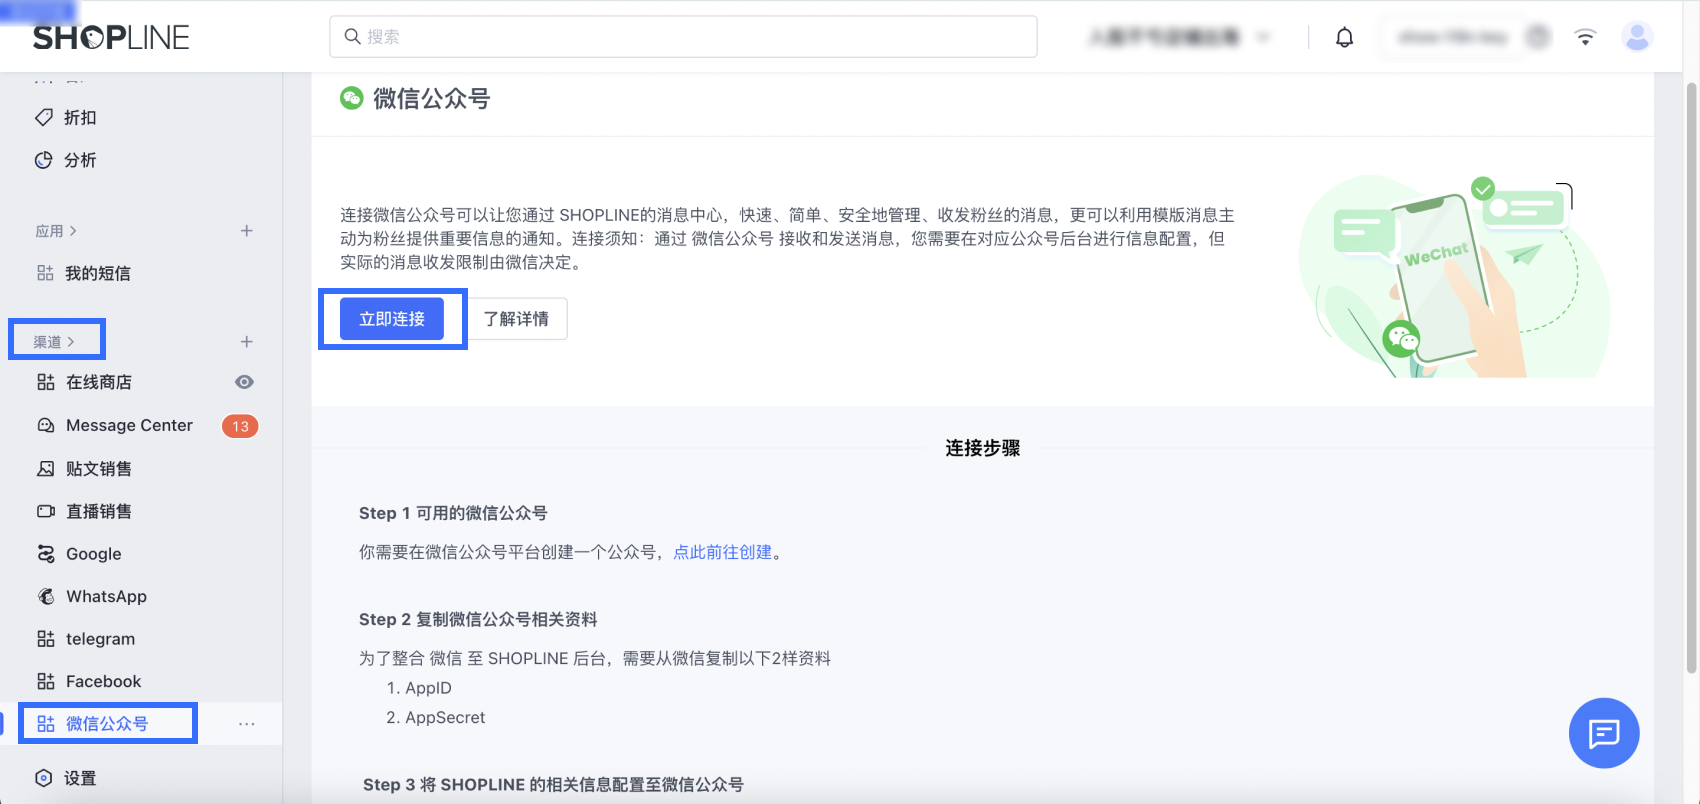The height and width of the screenshot is (804, 1700).
Task: Open more options for 微信公众号
Action: point(246,724)
